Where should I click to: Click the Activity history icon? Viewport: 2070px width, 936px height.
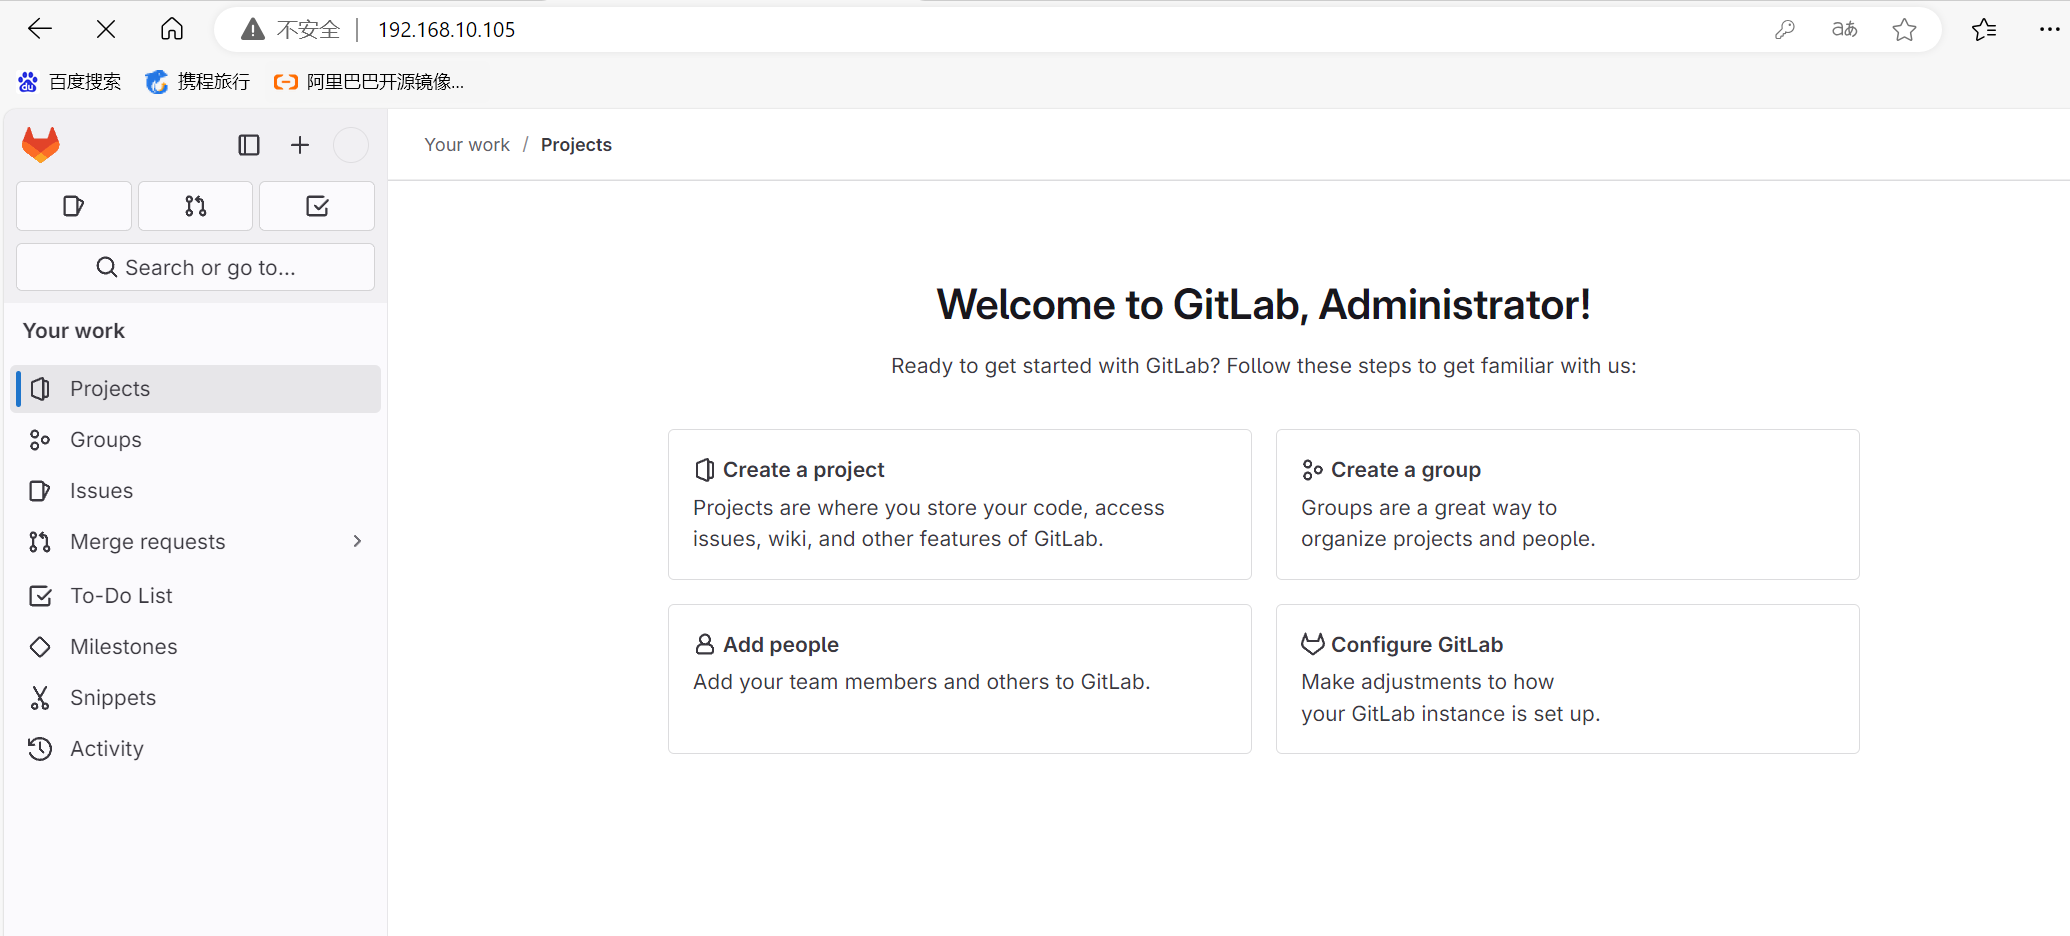pos(40,749)
